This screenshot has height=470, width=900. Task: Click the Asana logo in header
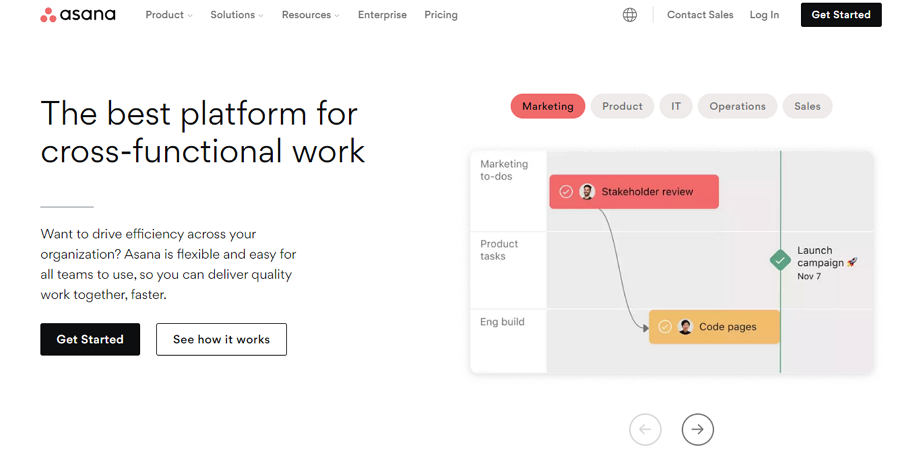click(77, 15)
